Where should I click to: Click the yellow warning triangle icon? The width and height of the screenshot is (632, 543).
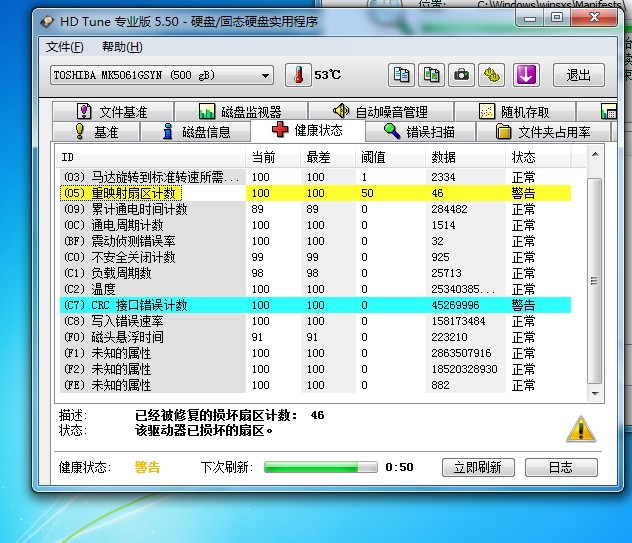[581, 429]
